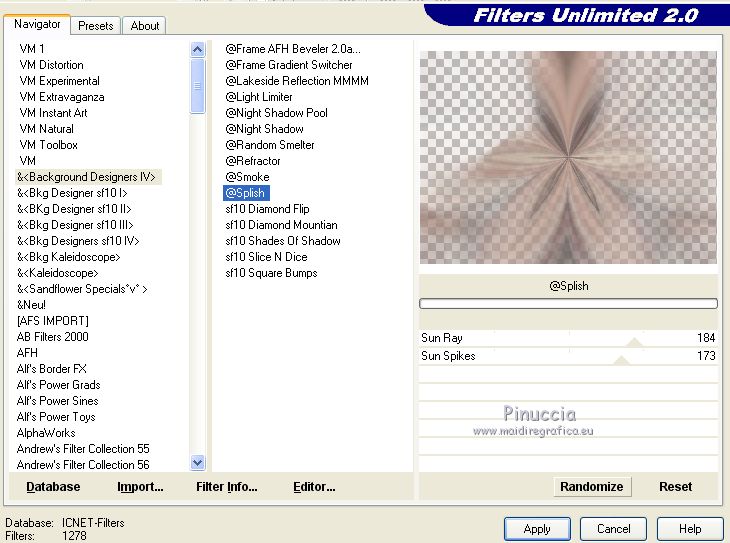Reset the filter parameters
730x543 pixels.
(676, 487)
